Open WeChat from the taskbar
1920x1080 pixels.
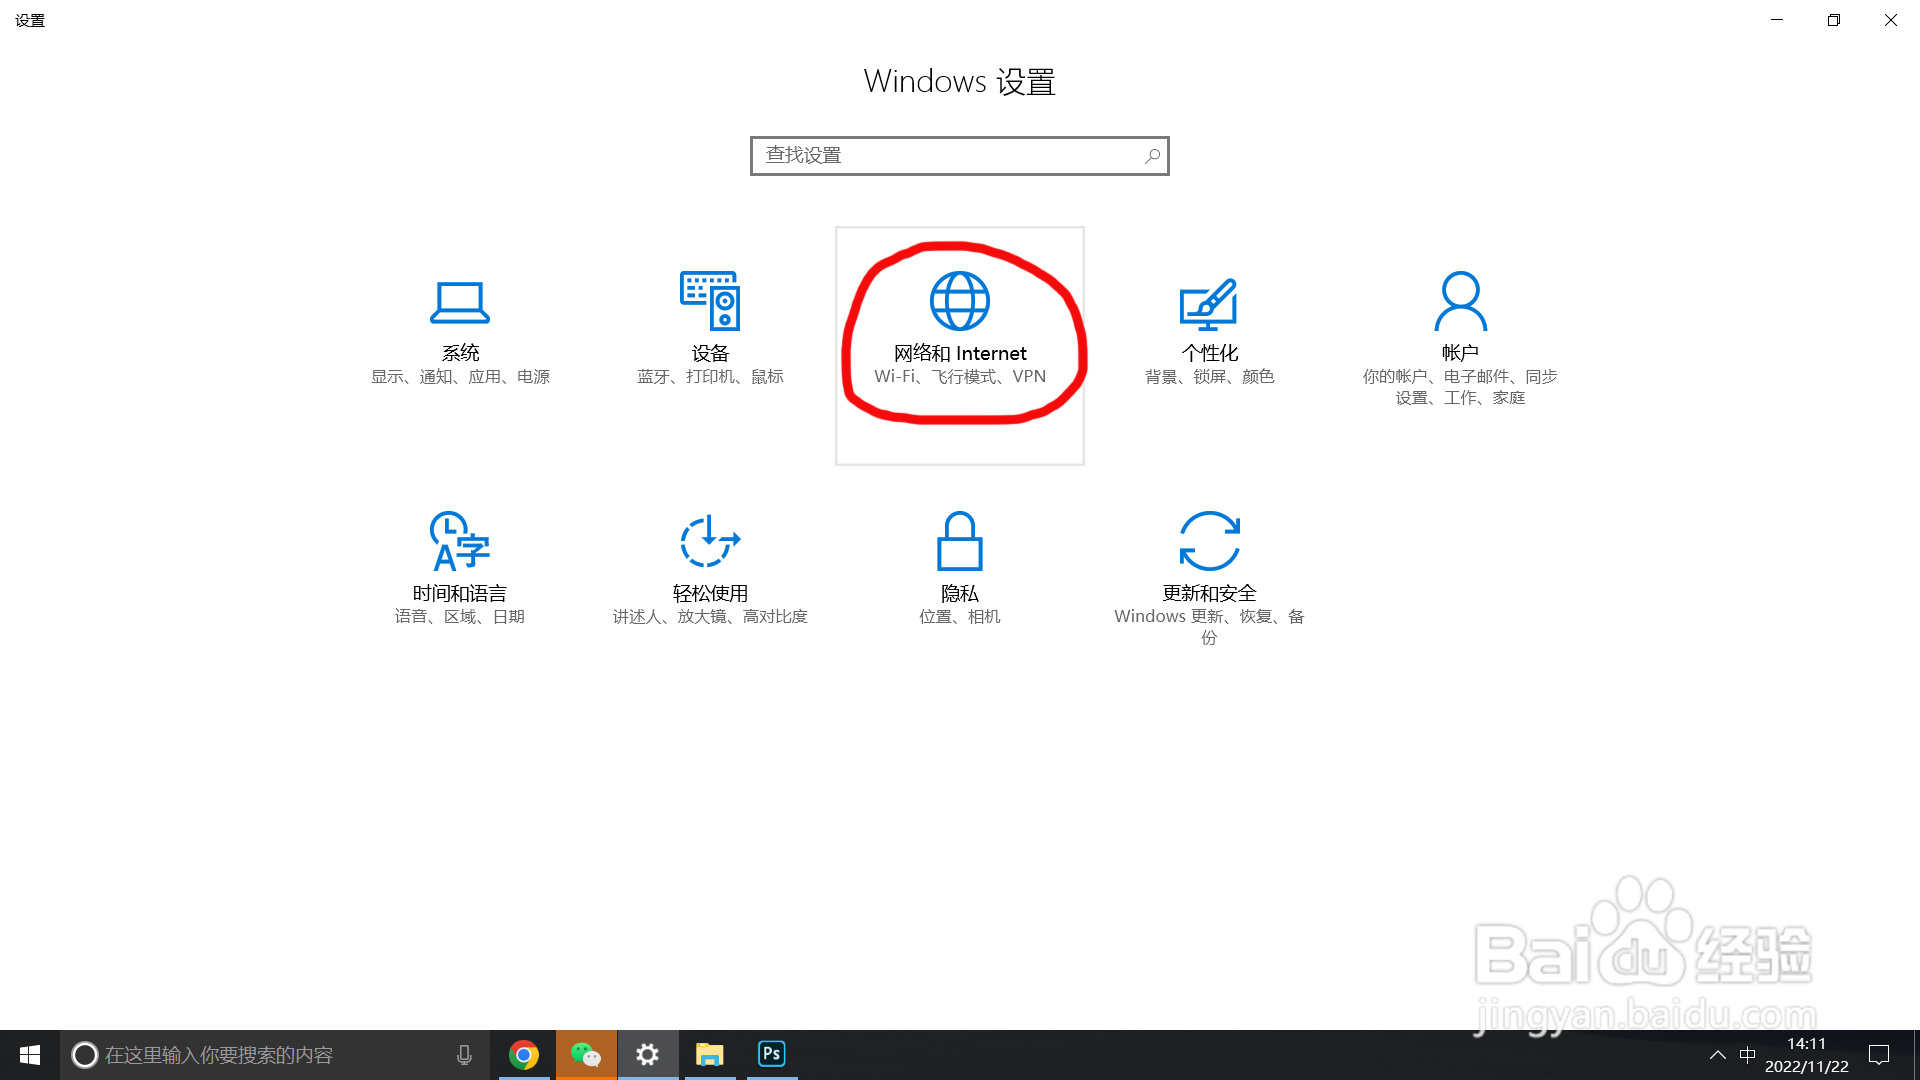[x=586, y=1055]
